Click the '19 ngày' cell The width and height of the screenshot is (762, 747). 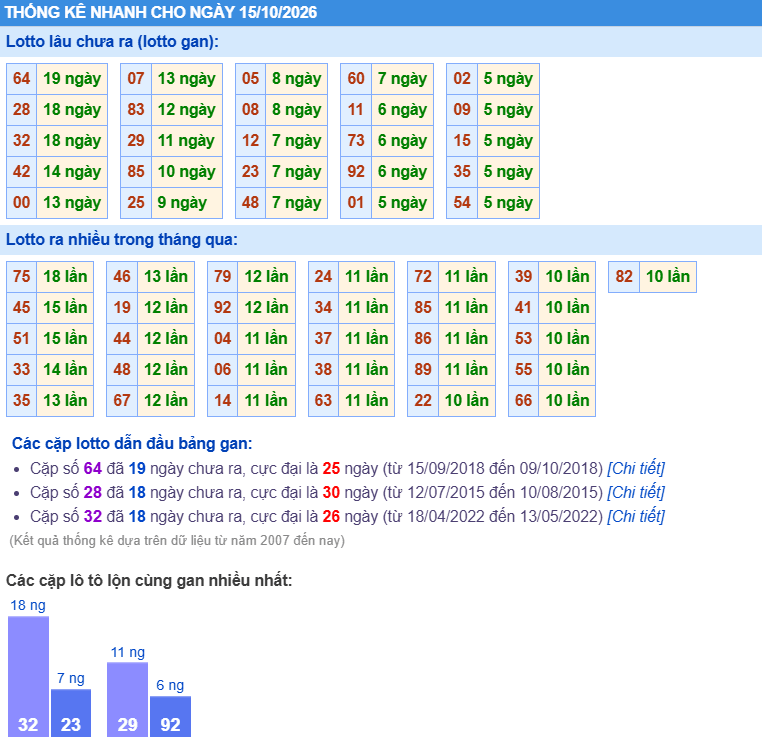click(x=72, y=79)
